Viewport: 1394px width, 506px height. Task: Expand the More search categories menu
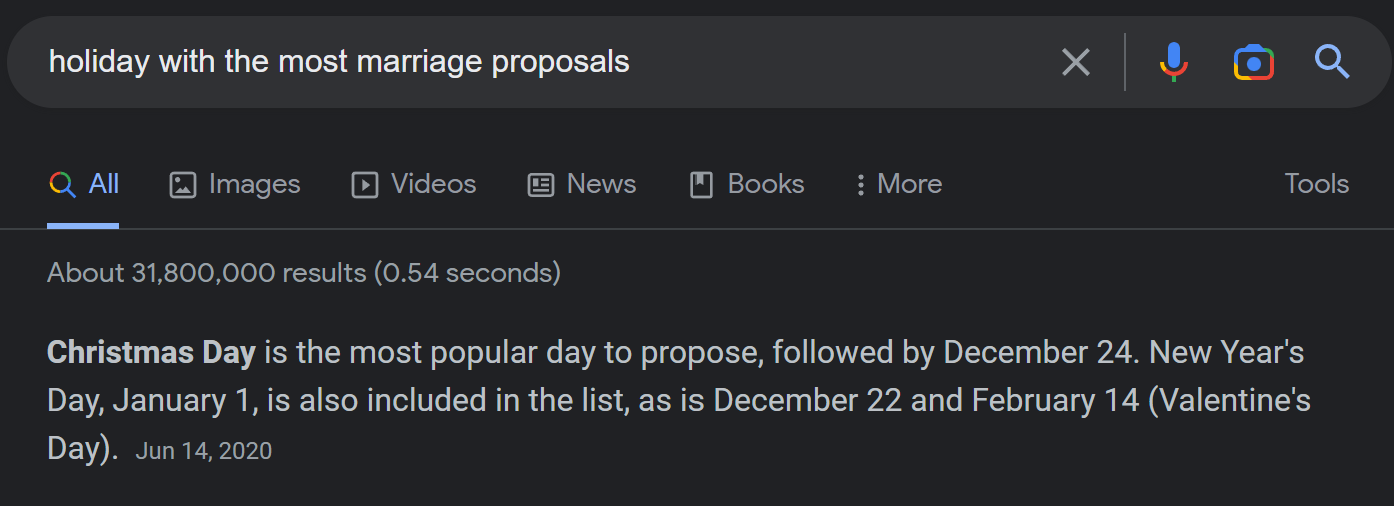click(899, 185)
